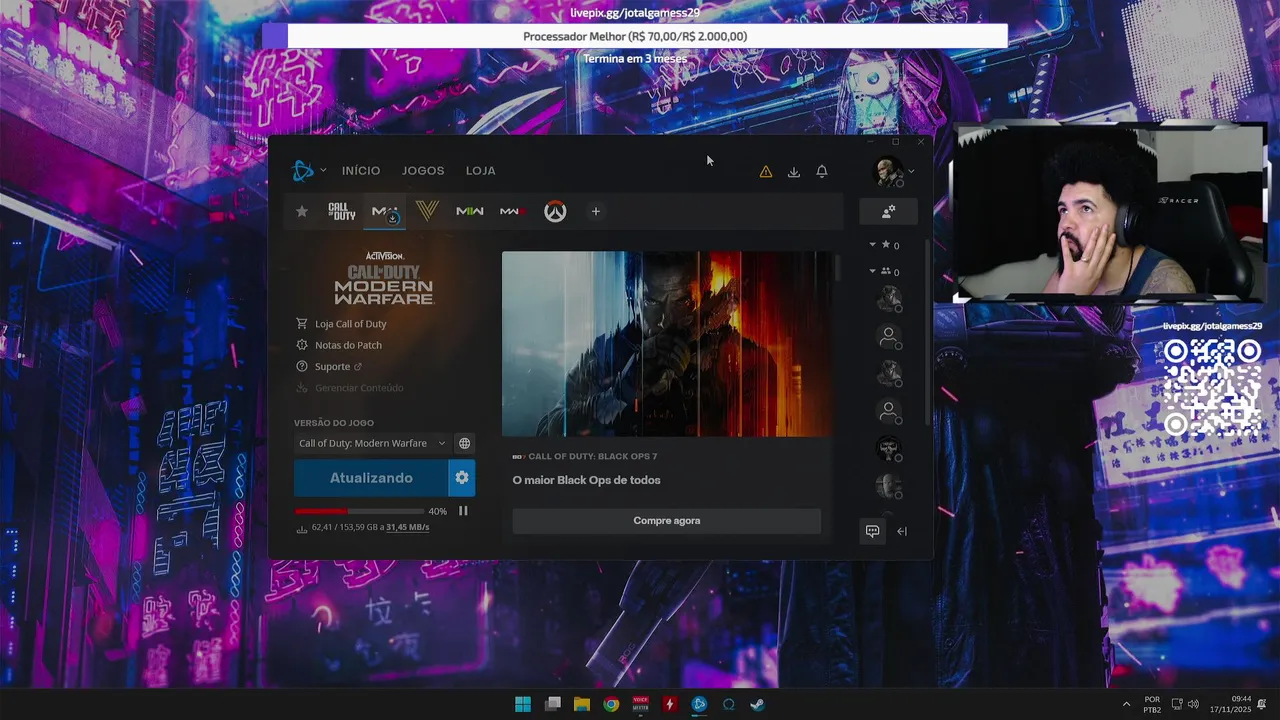Open the LOJA tab
The image size is (1280, 720).
(x=481, y=171)
